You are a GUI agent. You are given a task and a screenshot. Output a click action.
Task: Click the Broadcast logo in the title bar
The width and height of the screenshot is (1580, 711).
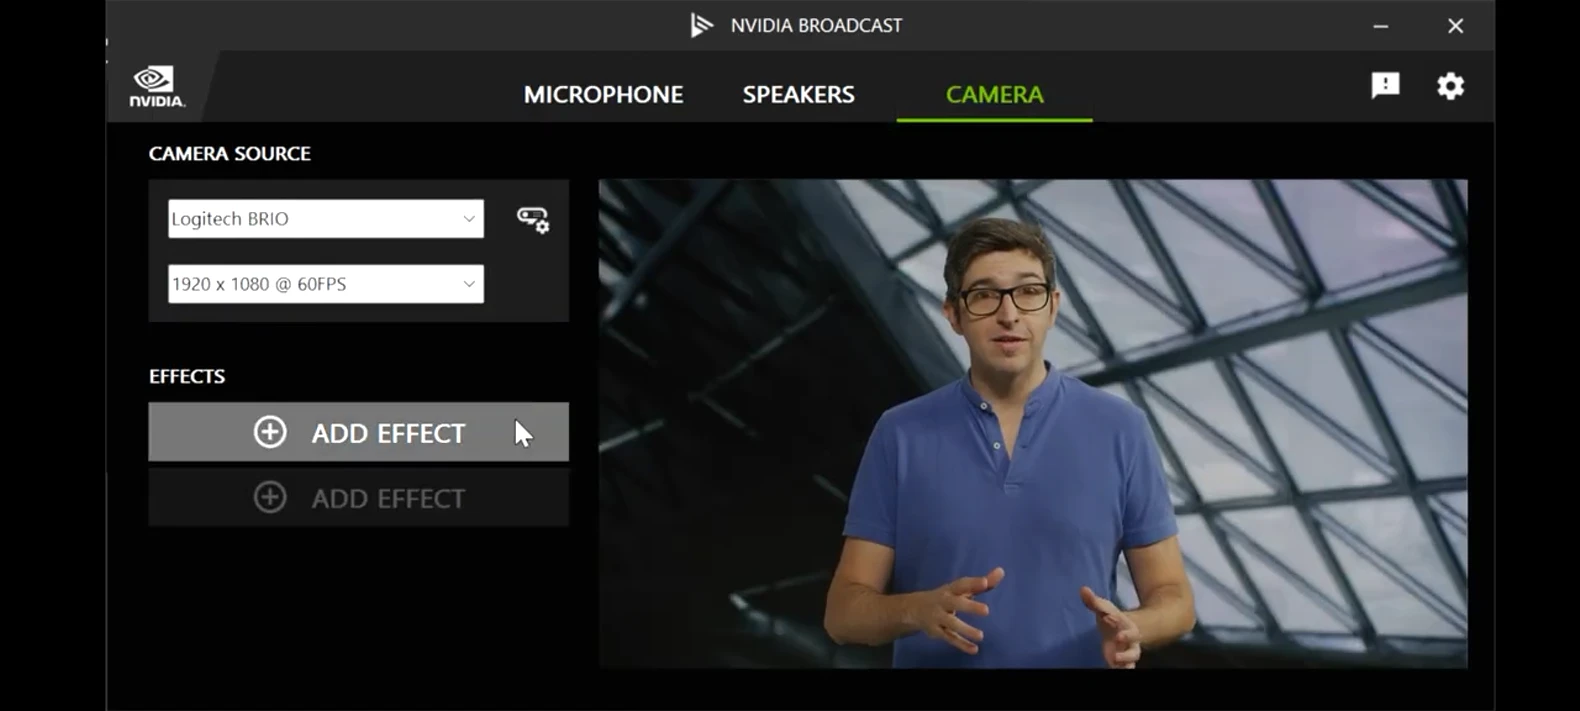point(702,25)
